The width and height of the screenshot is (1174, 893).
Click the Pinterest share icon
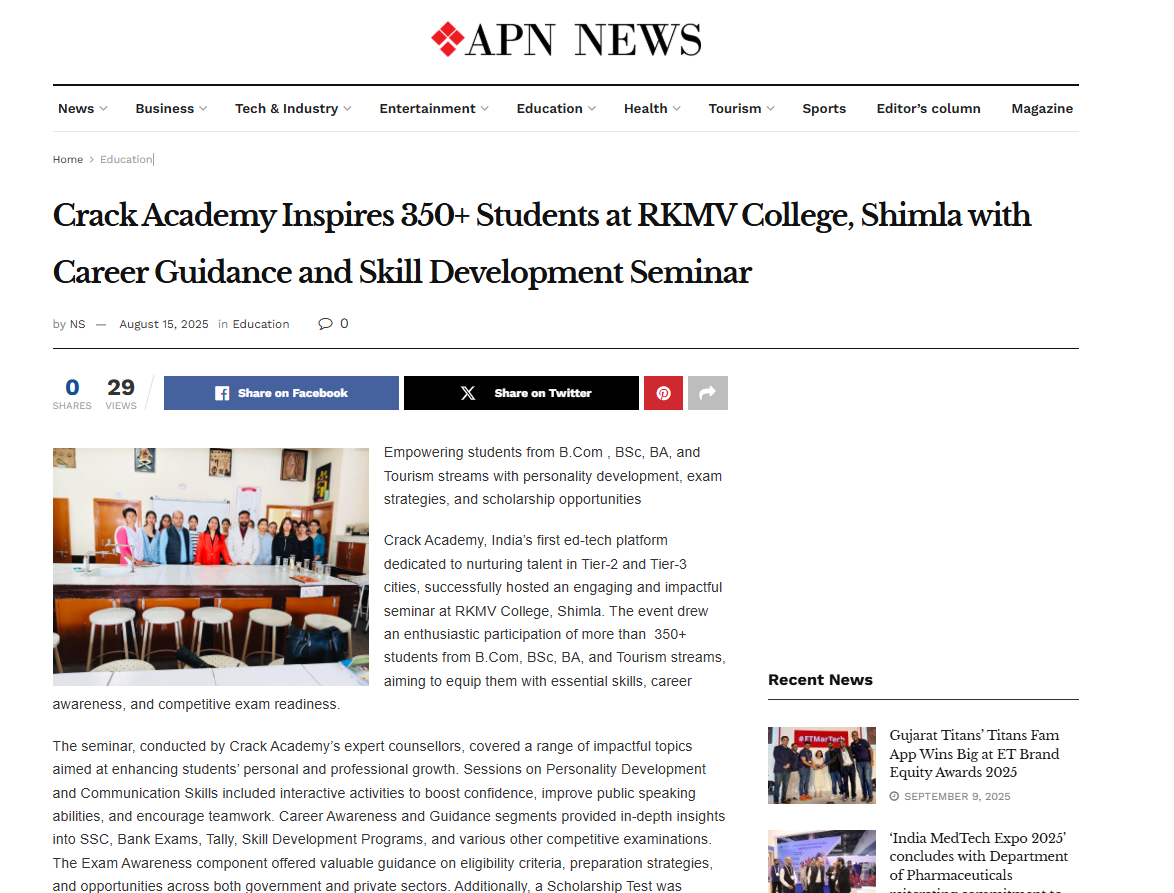[663, 393]
